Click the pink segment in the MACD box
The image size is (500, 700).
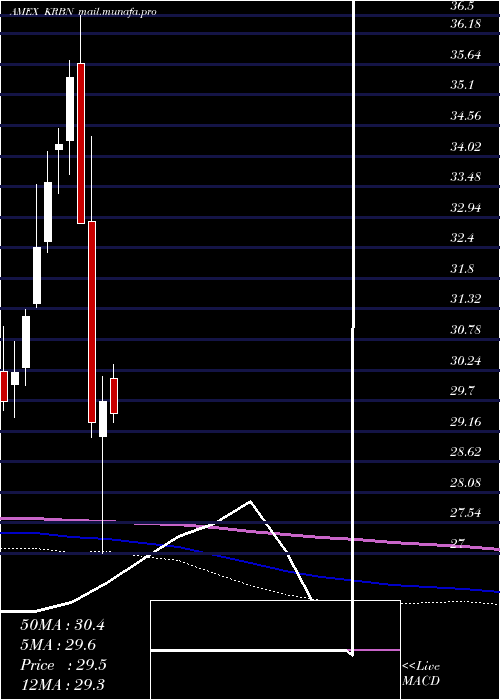click(x=377, y=650)
